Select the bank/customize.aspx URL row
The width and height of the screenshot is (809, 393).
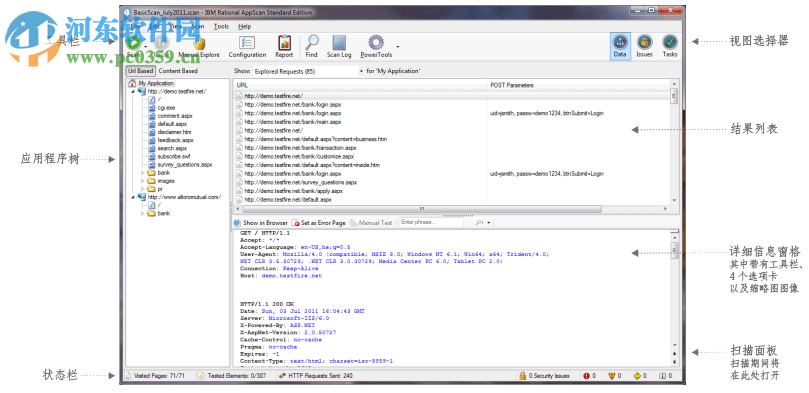[x=299, y=156]
